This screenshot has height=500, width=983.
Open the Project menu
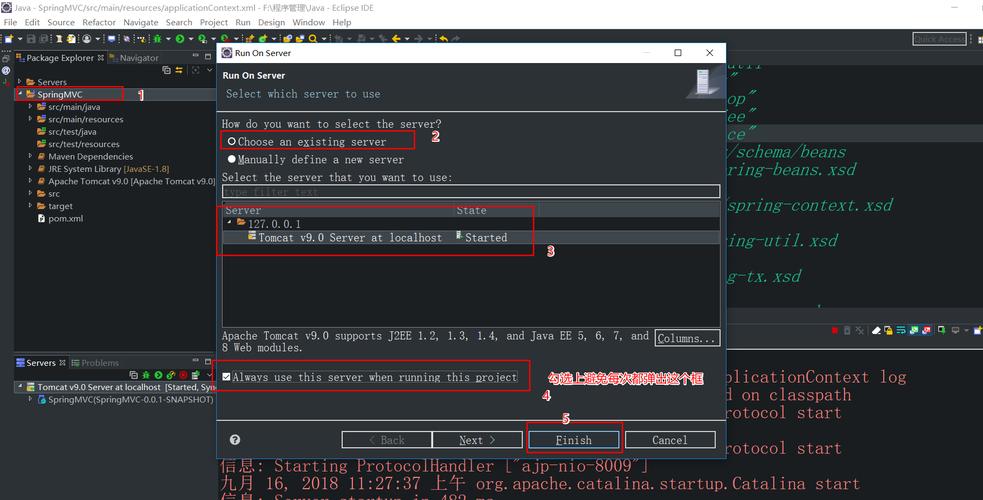tap(214, 22)
